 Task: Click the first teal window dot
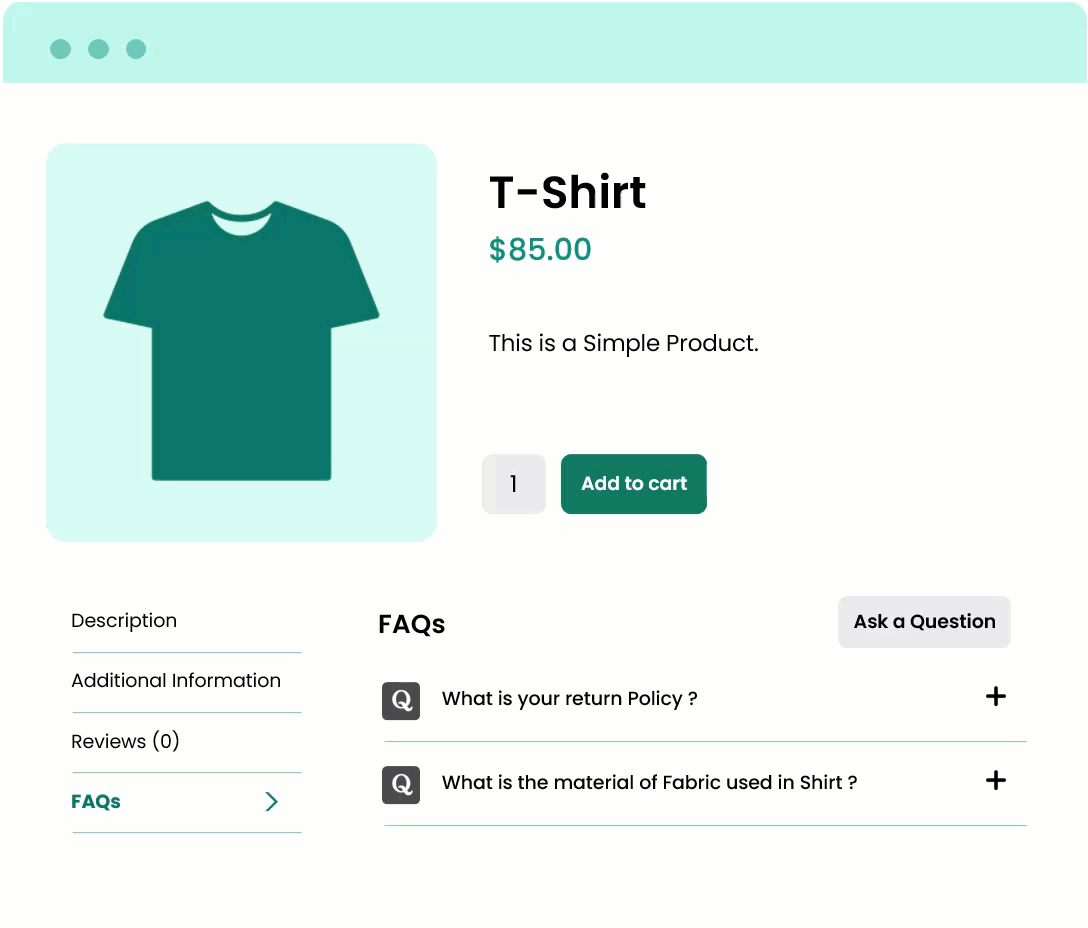click(61, 48)
